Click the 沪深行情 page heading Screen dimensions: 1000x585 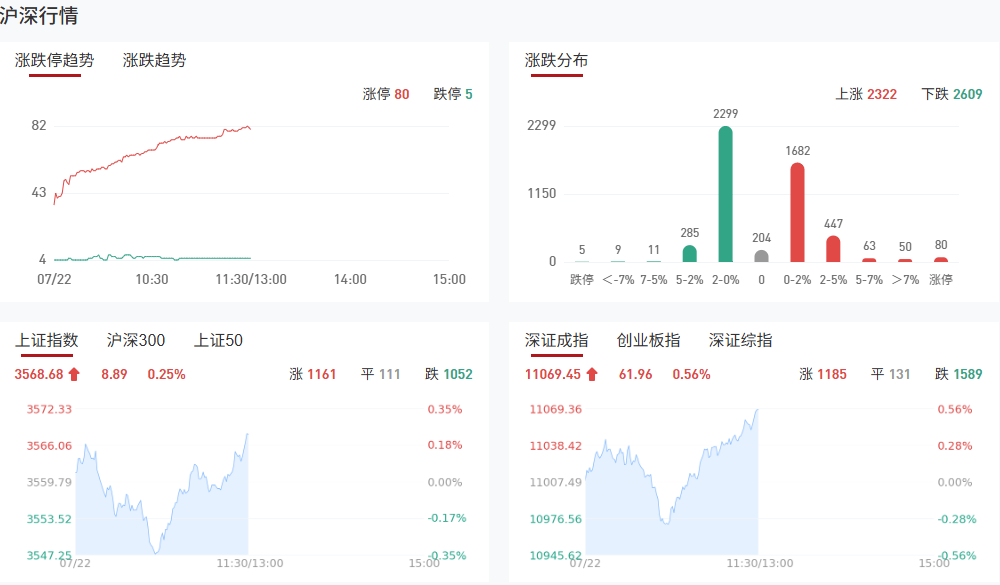(x=39, y=15)
